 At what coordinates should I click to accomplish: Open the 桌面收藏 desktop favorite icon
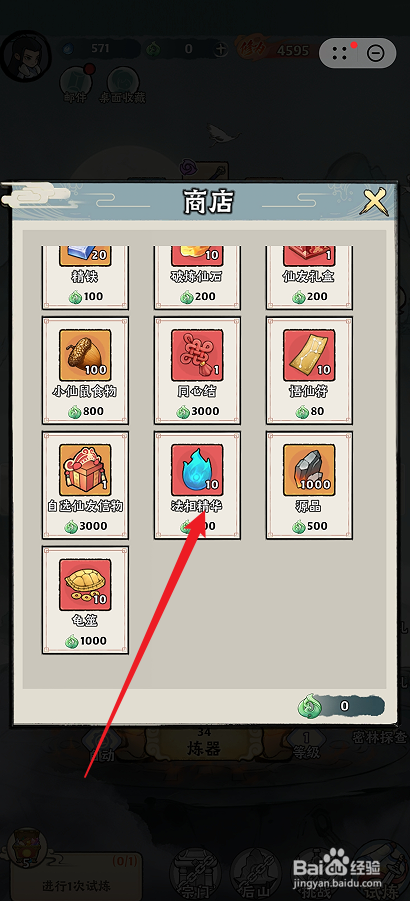[120, 85]
